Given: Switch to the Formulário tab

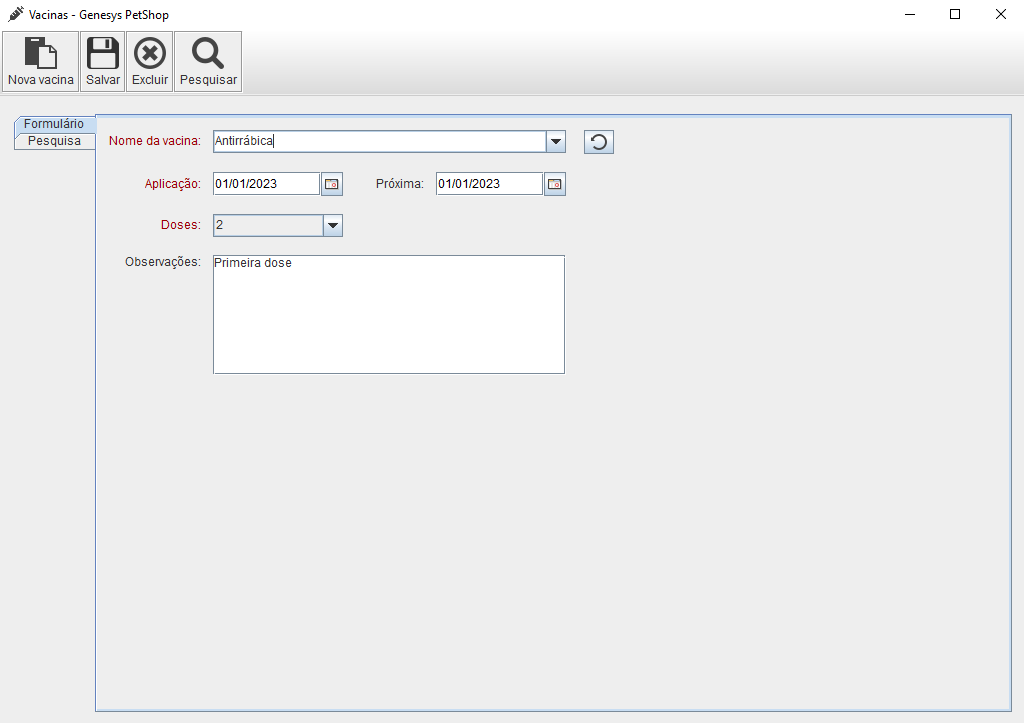Looking at the screenshot, I should [54, 124].
